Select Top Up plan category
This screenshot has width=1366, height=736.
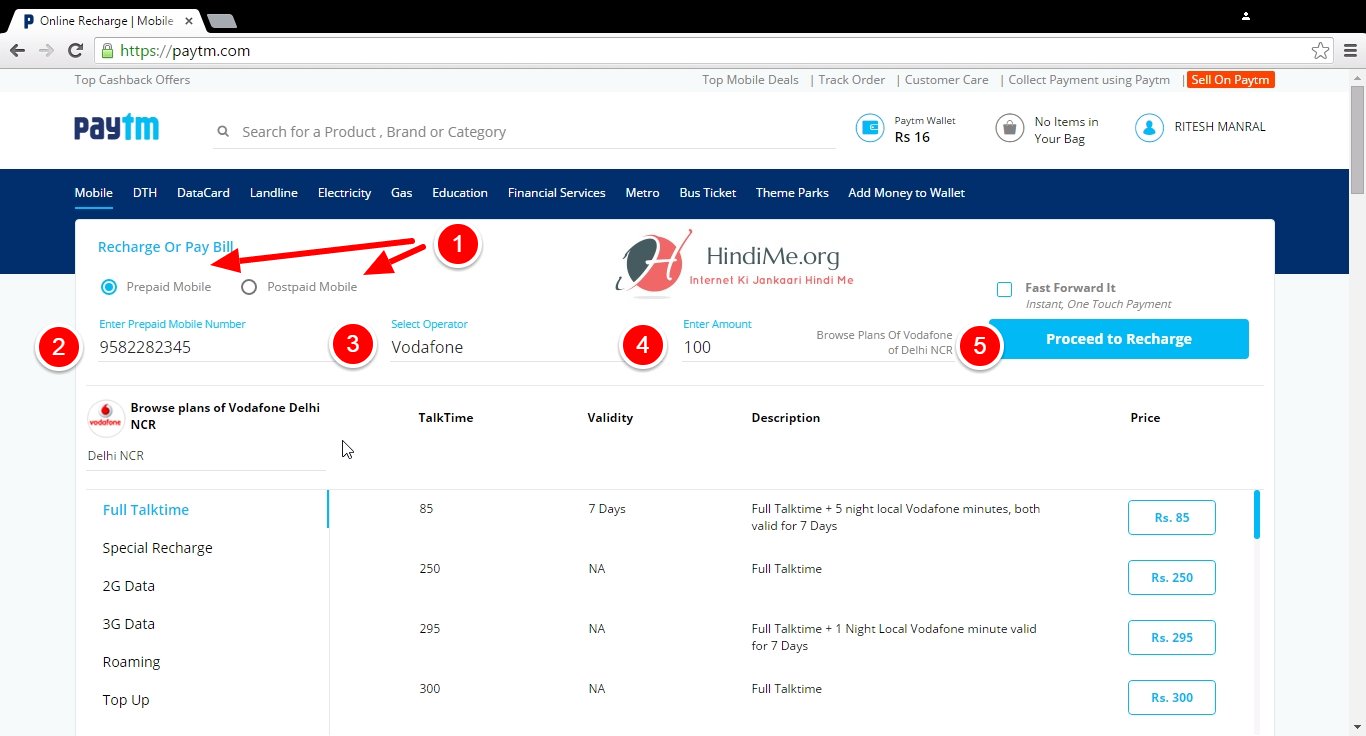(x=126, y=700)
